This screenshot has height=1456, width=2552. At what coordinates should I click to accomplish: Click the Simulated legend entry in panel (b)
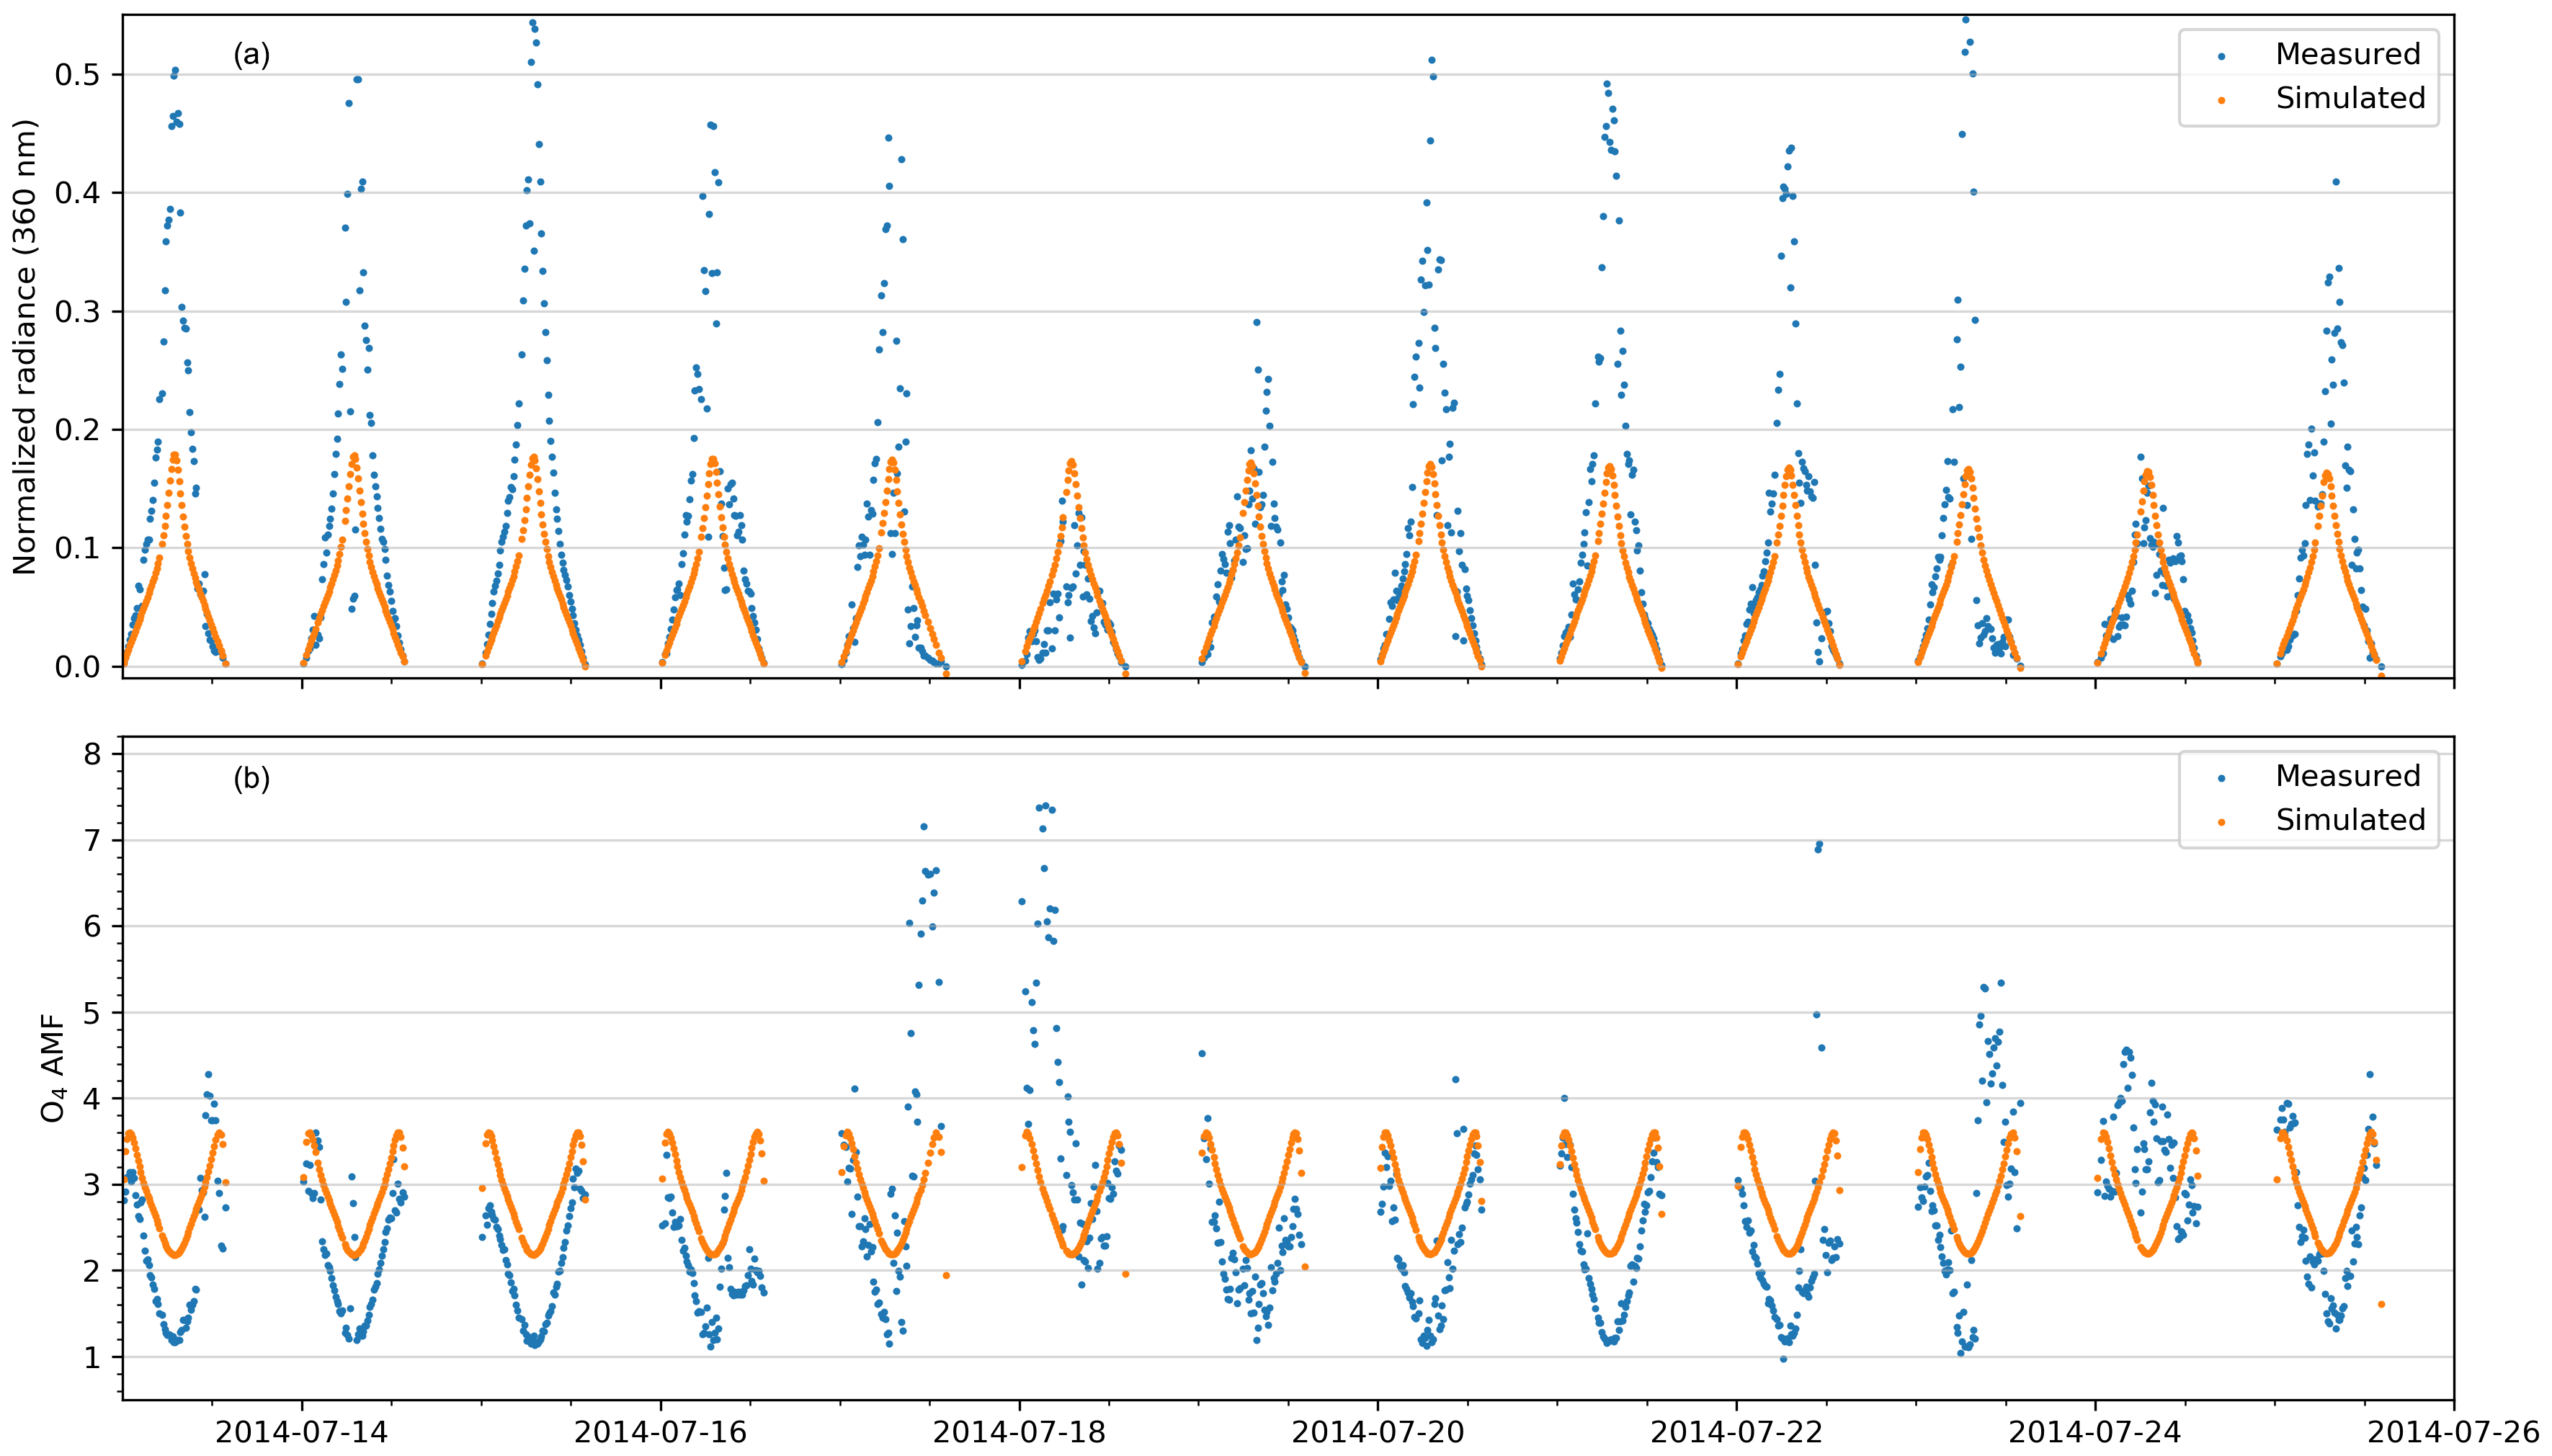point(2350,820)
